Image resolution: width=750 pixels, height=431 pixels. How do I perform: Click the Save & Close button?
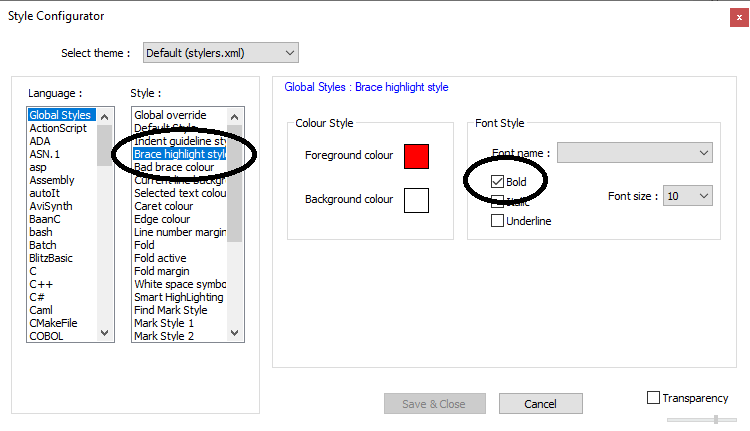click(435, 404)
